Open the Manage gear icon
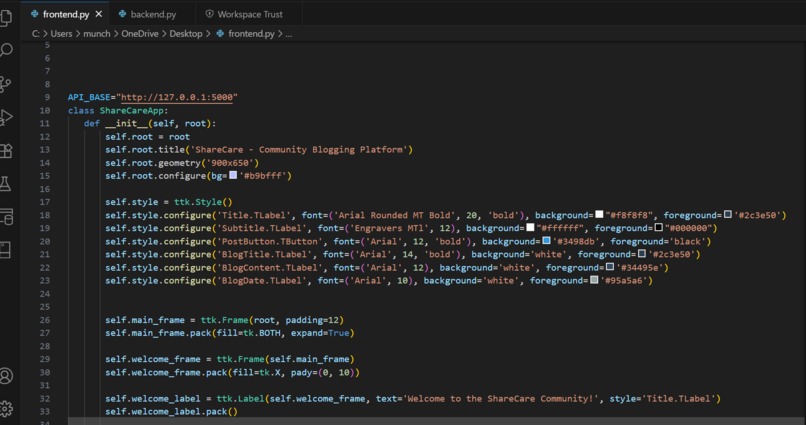This screenshot has height=425, width=806. (6, 409)
